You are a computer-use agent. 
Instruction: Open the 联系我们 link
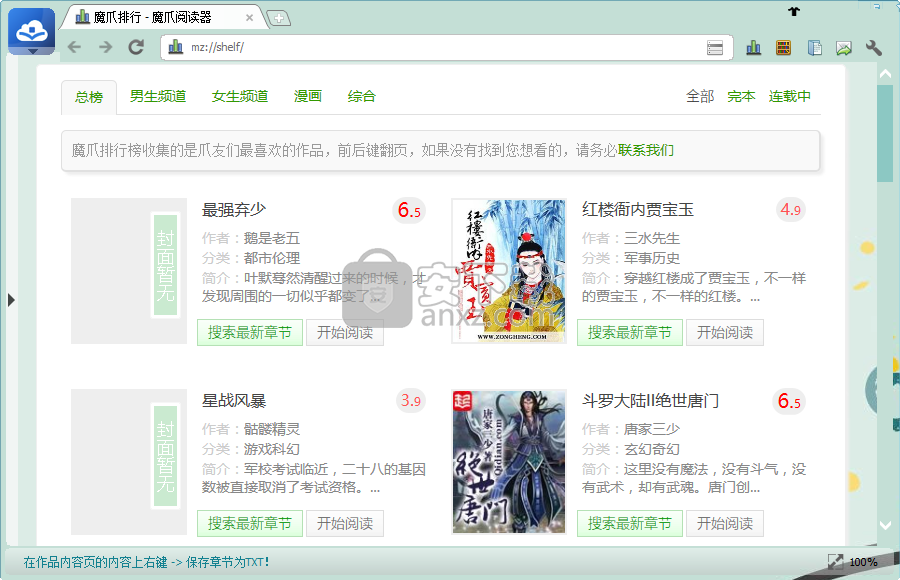point(646,150)
